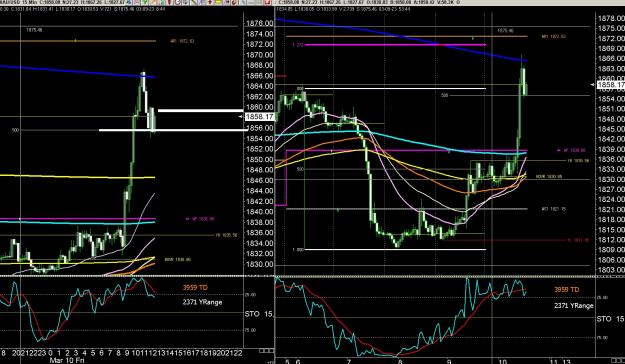
Task: Select the orange 3959 TD label in left indicator pane
Action: (195, 287)
